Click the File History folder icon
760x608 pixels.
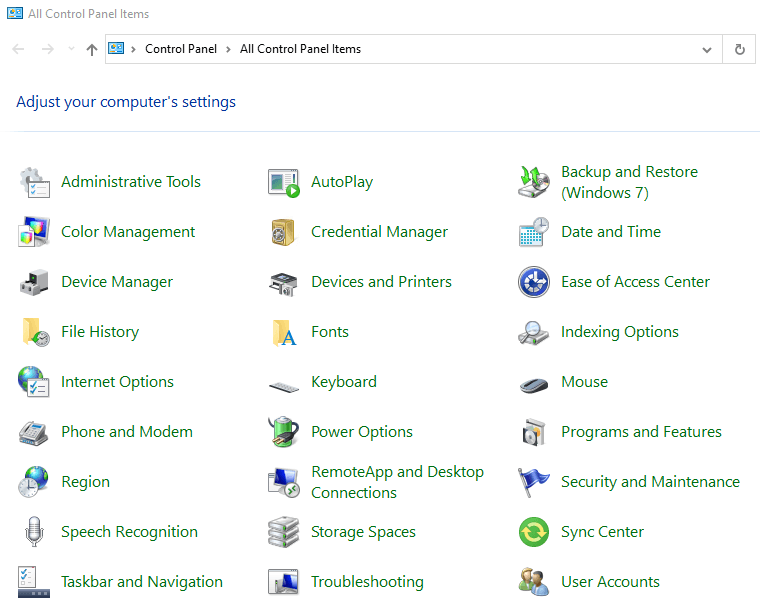pos(35,332)
